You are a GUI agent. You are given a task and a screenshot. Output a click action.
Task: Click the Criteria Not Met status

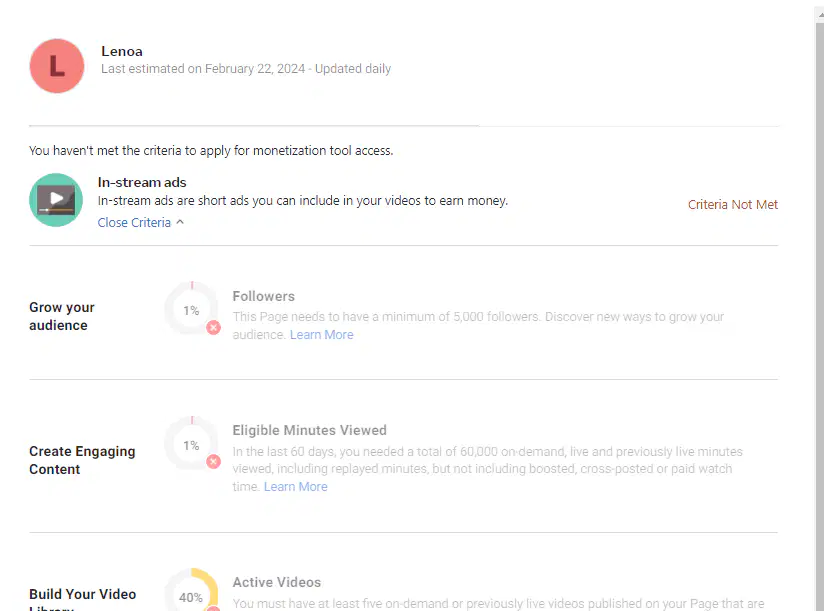(x=733, y=204)
